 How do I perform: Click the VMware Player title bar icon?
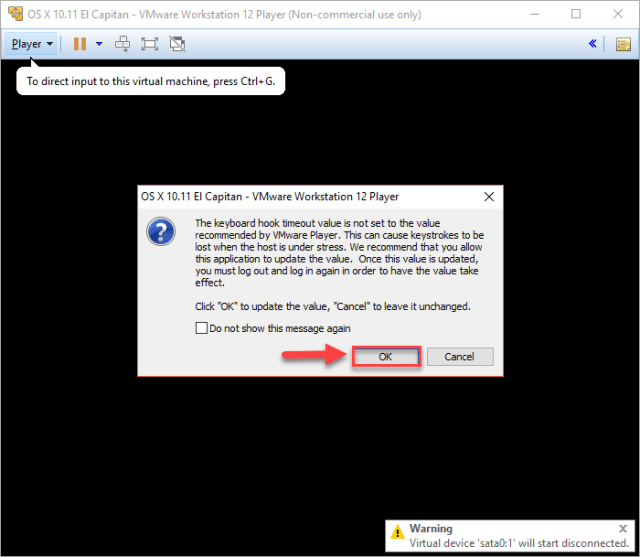click(16, 14)
